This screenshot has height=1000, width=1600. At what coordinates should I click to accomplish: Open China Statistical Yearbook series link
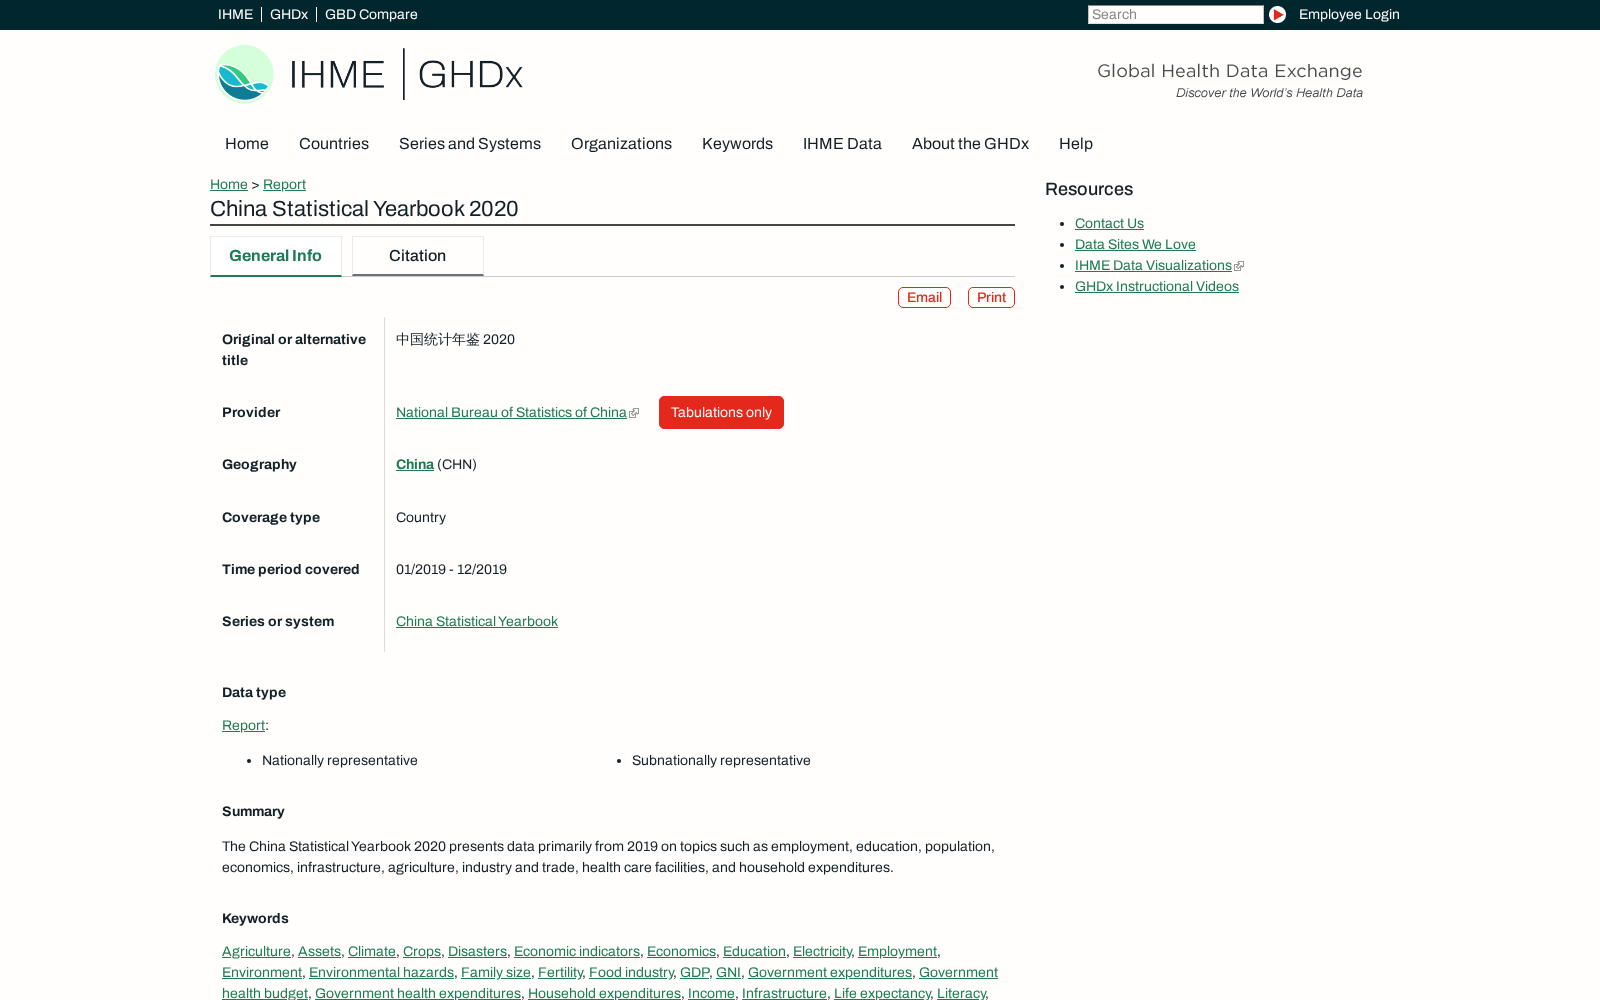pyautogui.click(x=477, y=622)
